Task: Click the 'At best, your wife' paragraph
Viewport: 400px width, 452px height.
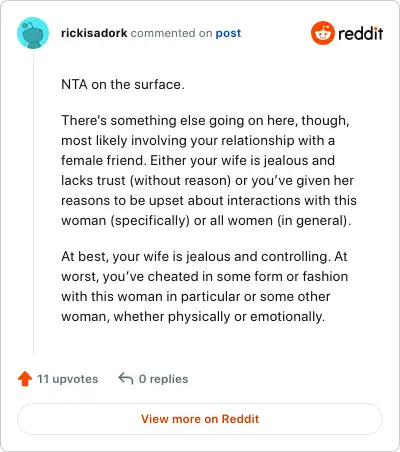Action: 204,286
